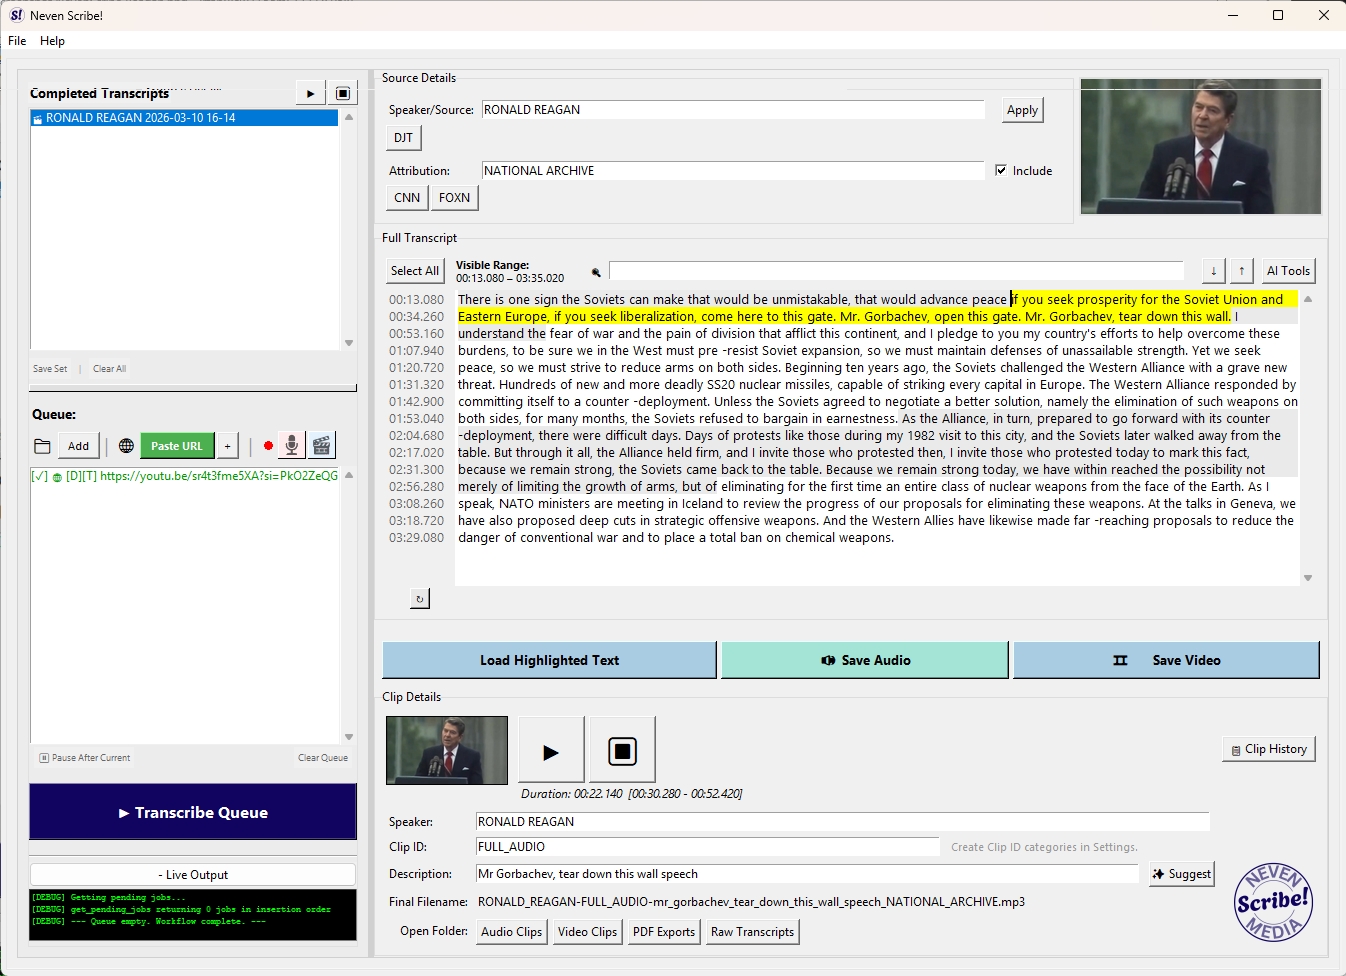Uncheck the Include attribution checkbox
1346x976 pixels.
click(1001, 171)
